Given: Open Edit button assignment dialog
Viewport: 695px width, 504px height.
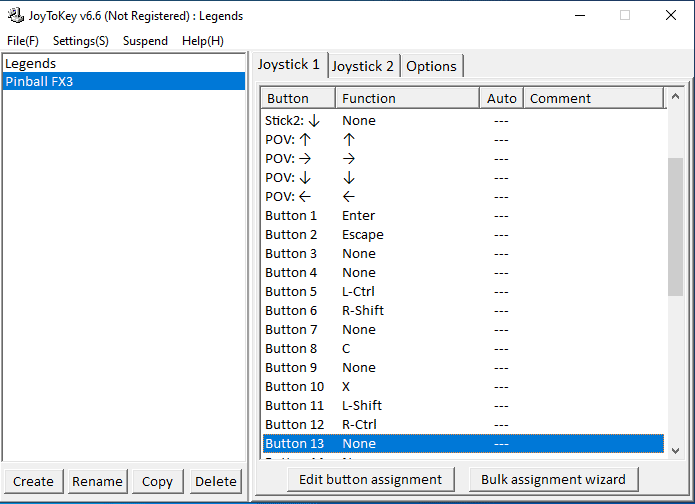Looking at the screenshot, I should [370, 479].
